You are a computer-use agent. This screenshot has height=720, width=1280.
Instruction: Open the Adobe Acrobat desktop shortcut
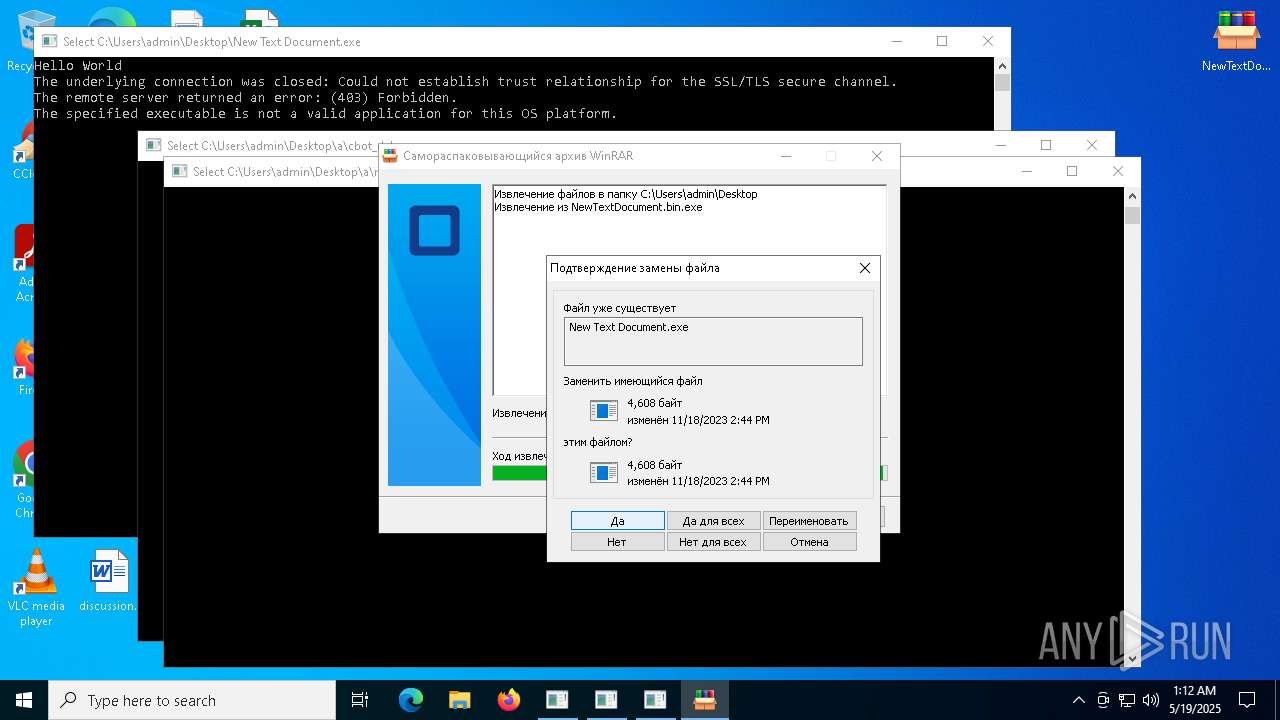(x=24, y=263)
